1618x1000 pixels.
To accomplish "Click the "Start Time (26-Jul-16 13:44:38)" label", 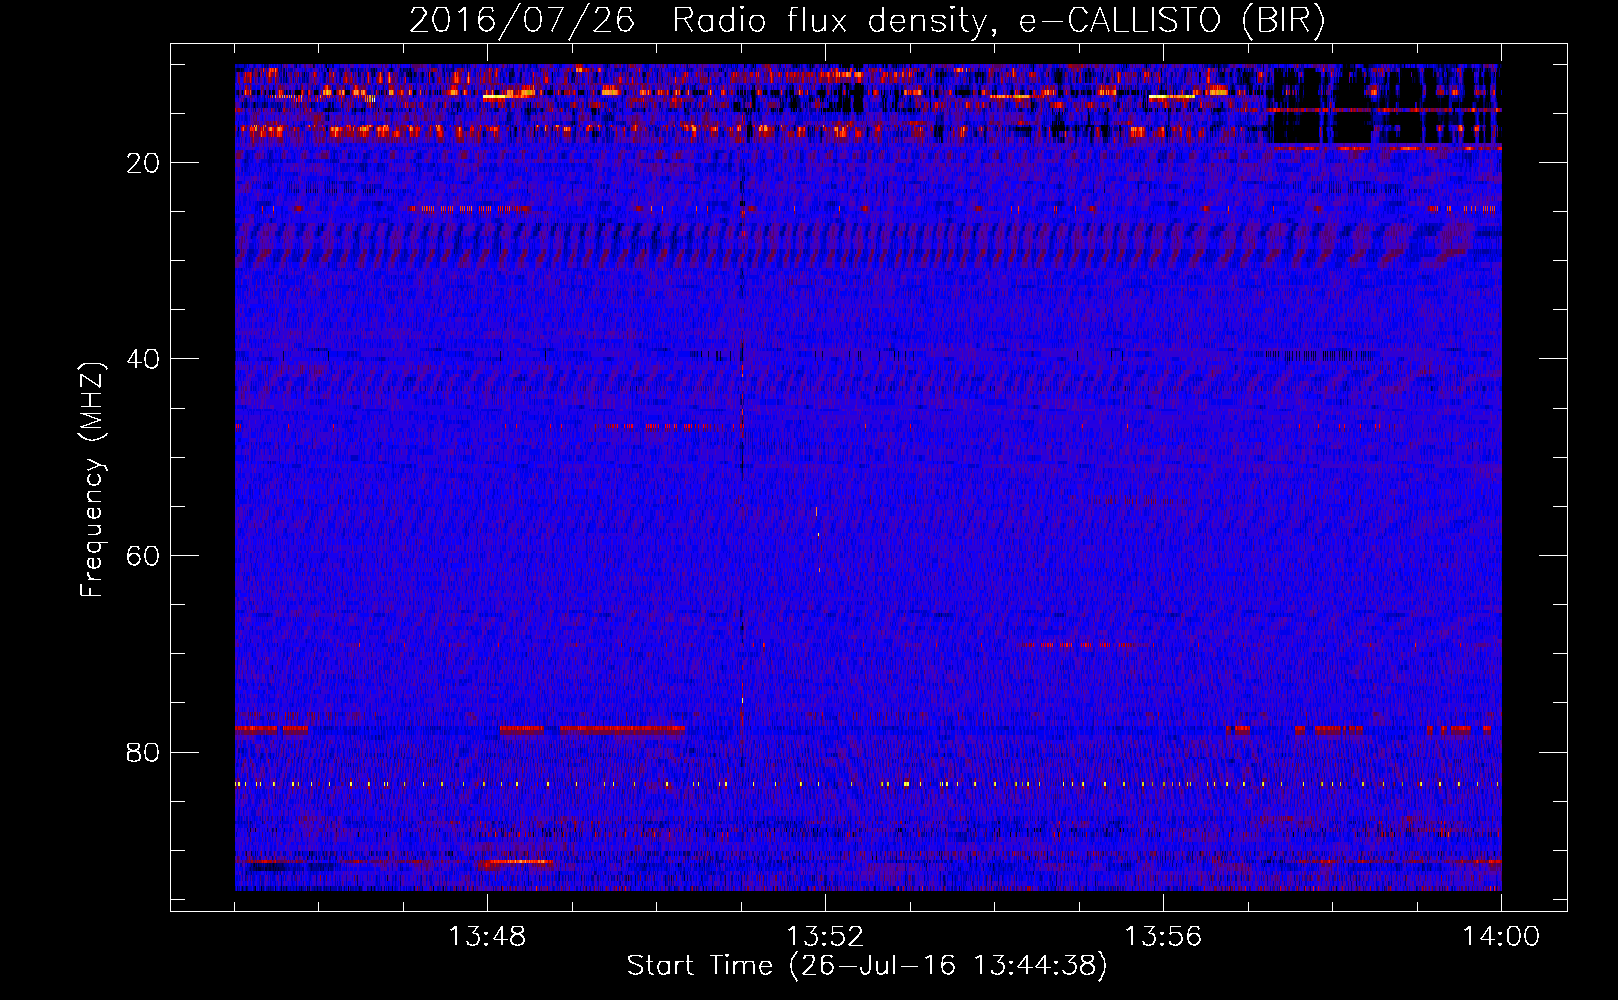I will click(x=867, y=966).
